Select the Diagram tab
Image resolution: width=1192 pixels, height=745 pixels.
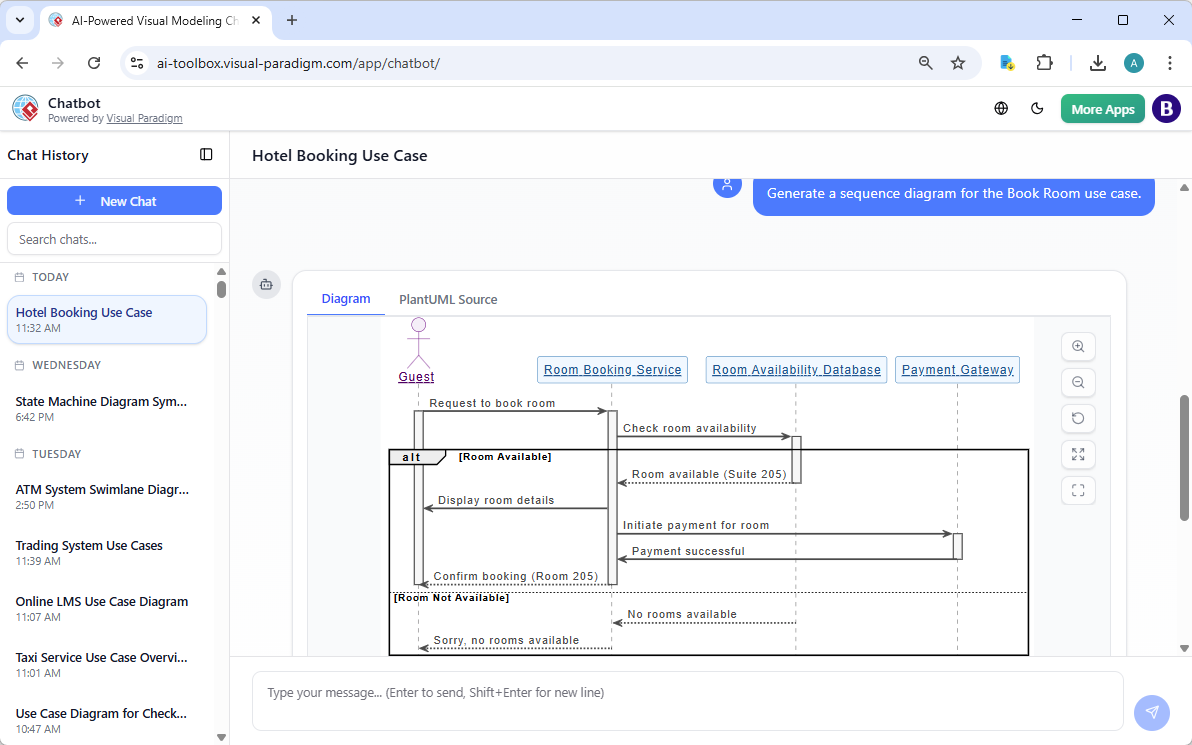click(x=346, y=299)
